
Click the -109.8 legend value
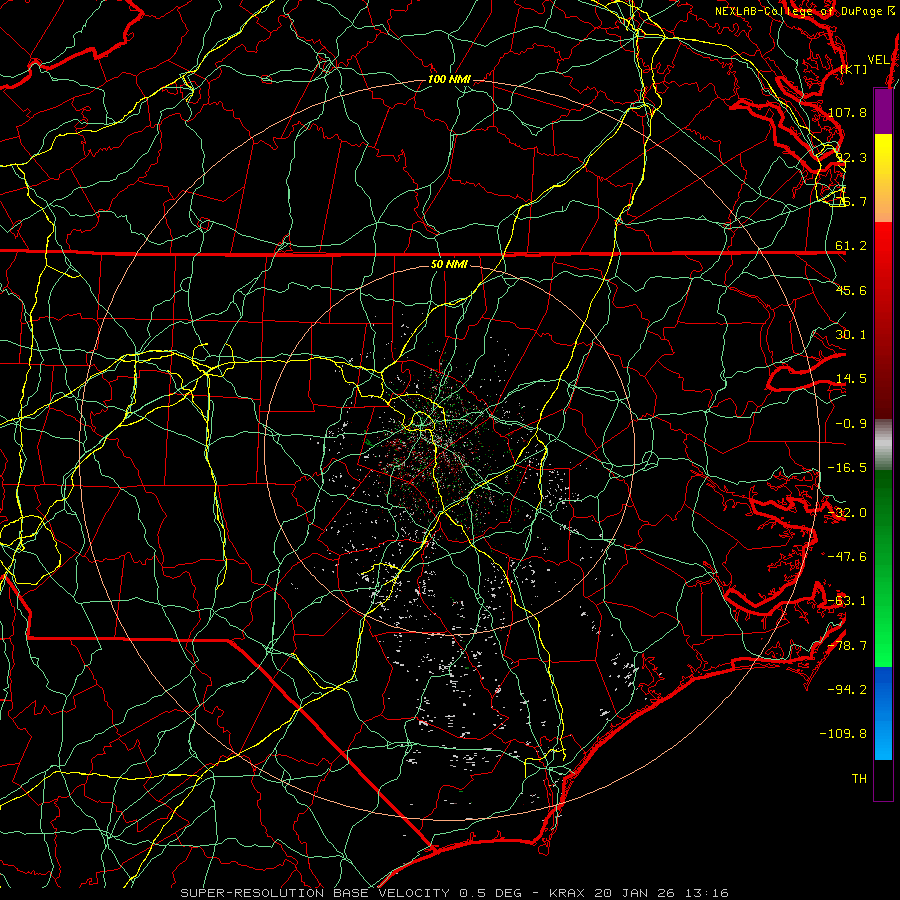(843, 734)
